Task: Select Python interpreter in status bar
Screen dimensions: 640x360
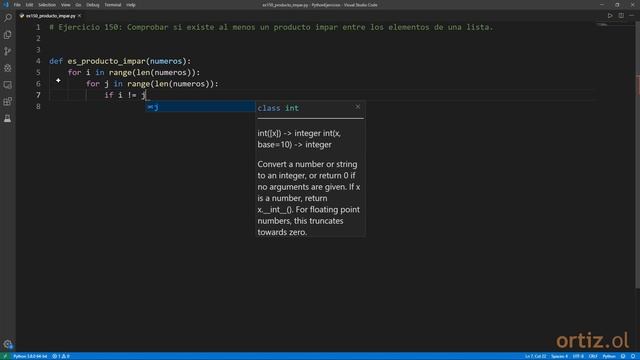Action: pyautogui.click(x=30, y=356)
